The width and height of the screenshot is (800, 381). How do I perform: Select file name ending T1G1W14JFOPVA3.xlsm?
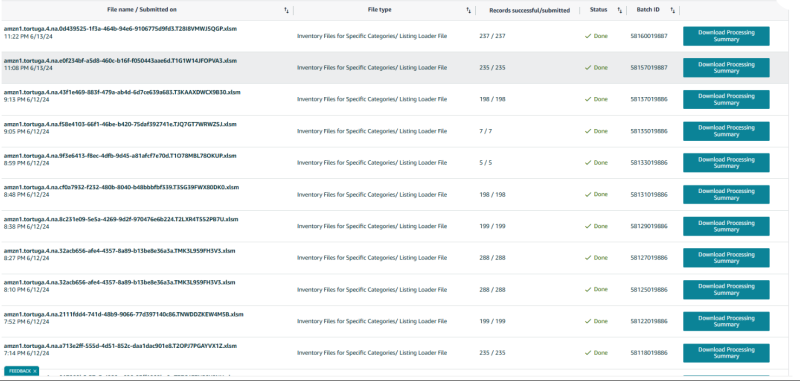pos(120,61)
